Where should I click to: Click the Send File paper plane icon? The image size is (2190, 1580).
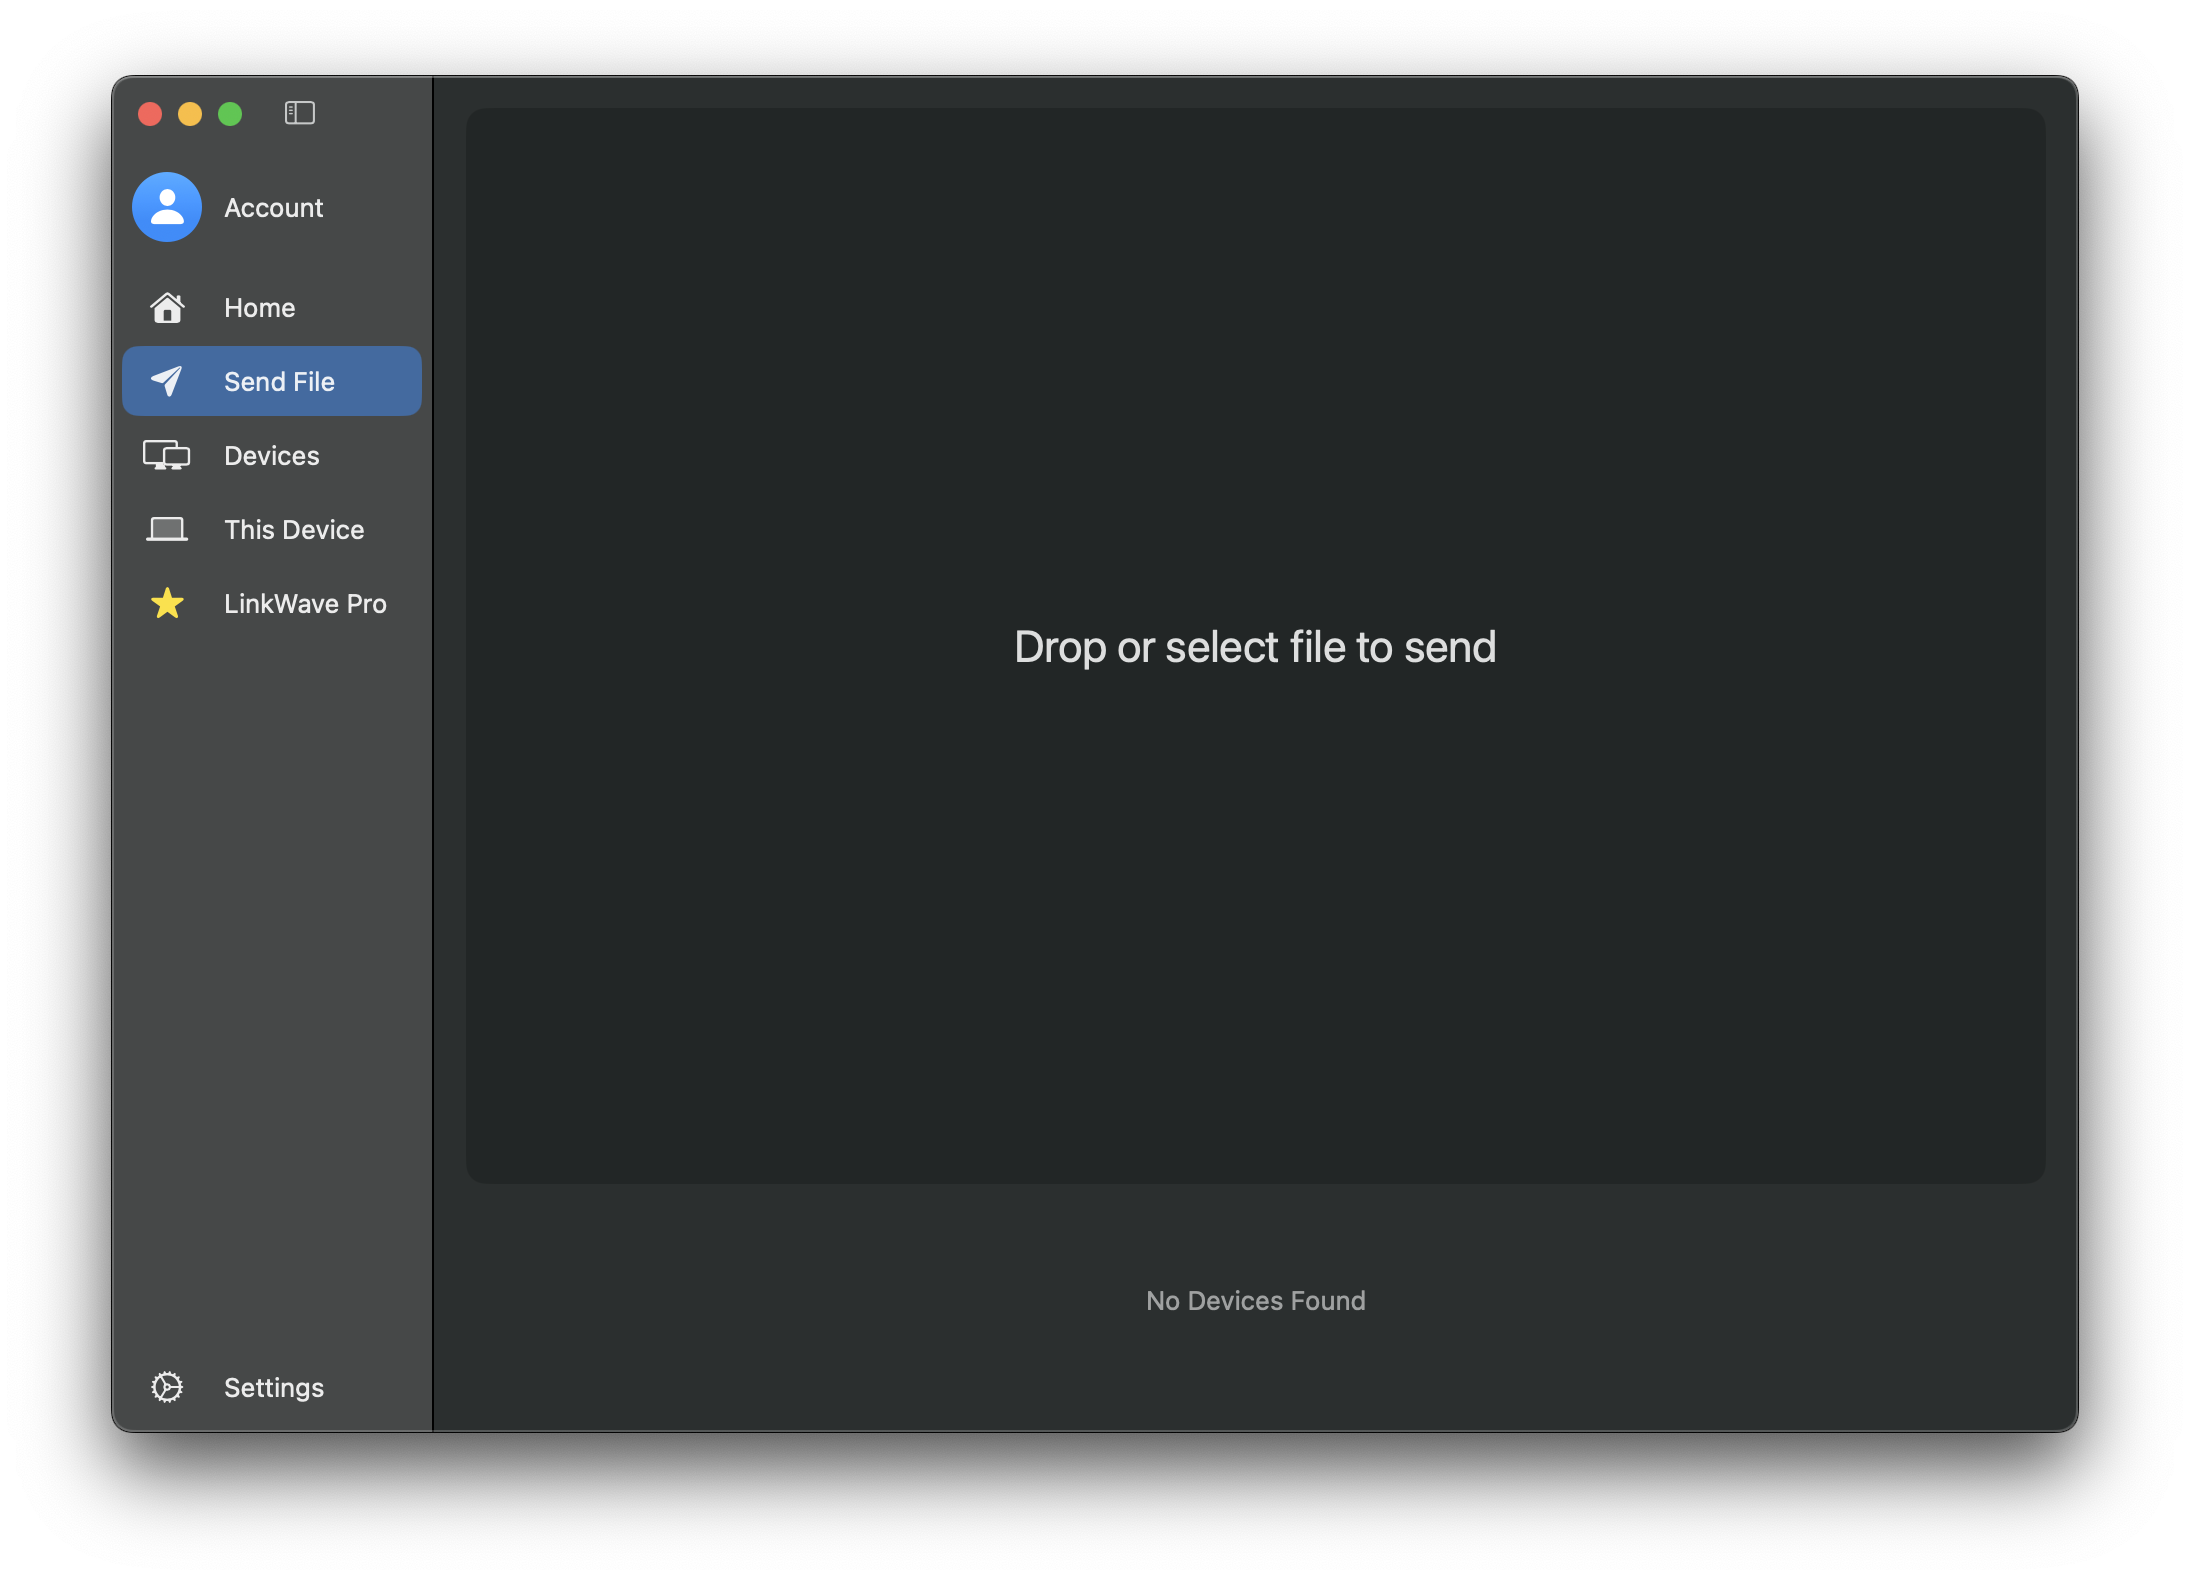[167, 381]
